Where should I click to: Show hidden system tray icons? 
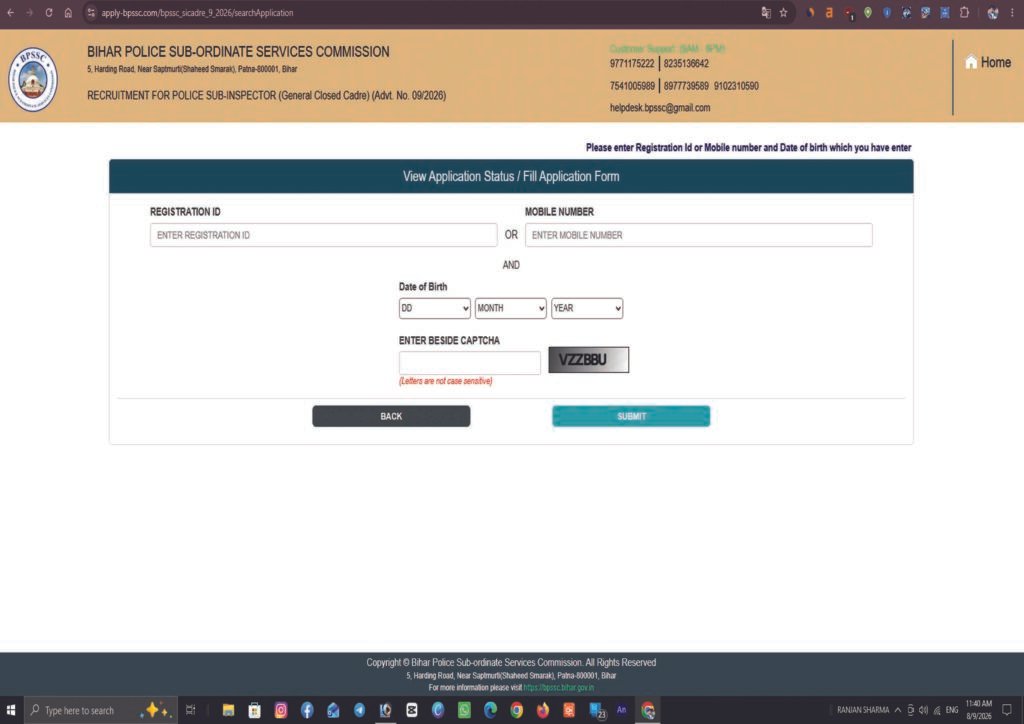pyautogui.click(x=898, y=710)
